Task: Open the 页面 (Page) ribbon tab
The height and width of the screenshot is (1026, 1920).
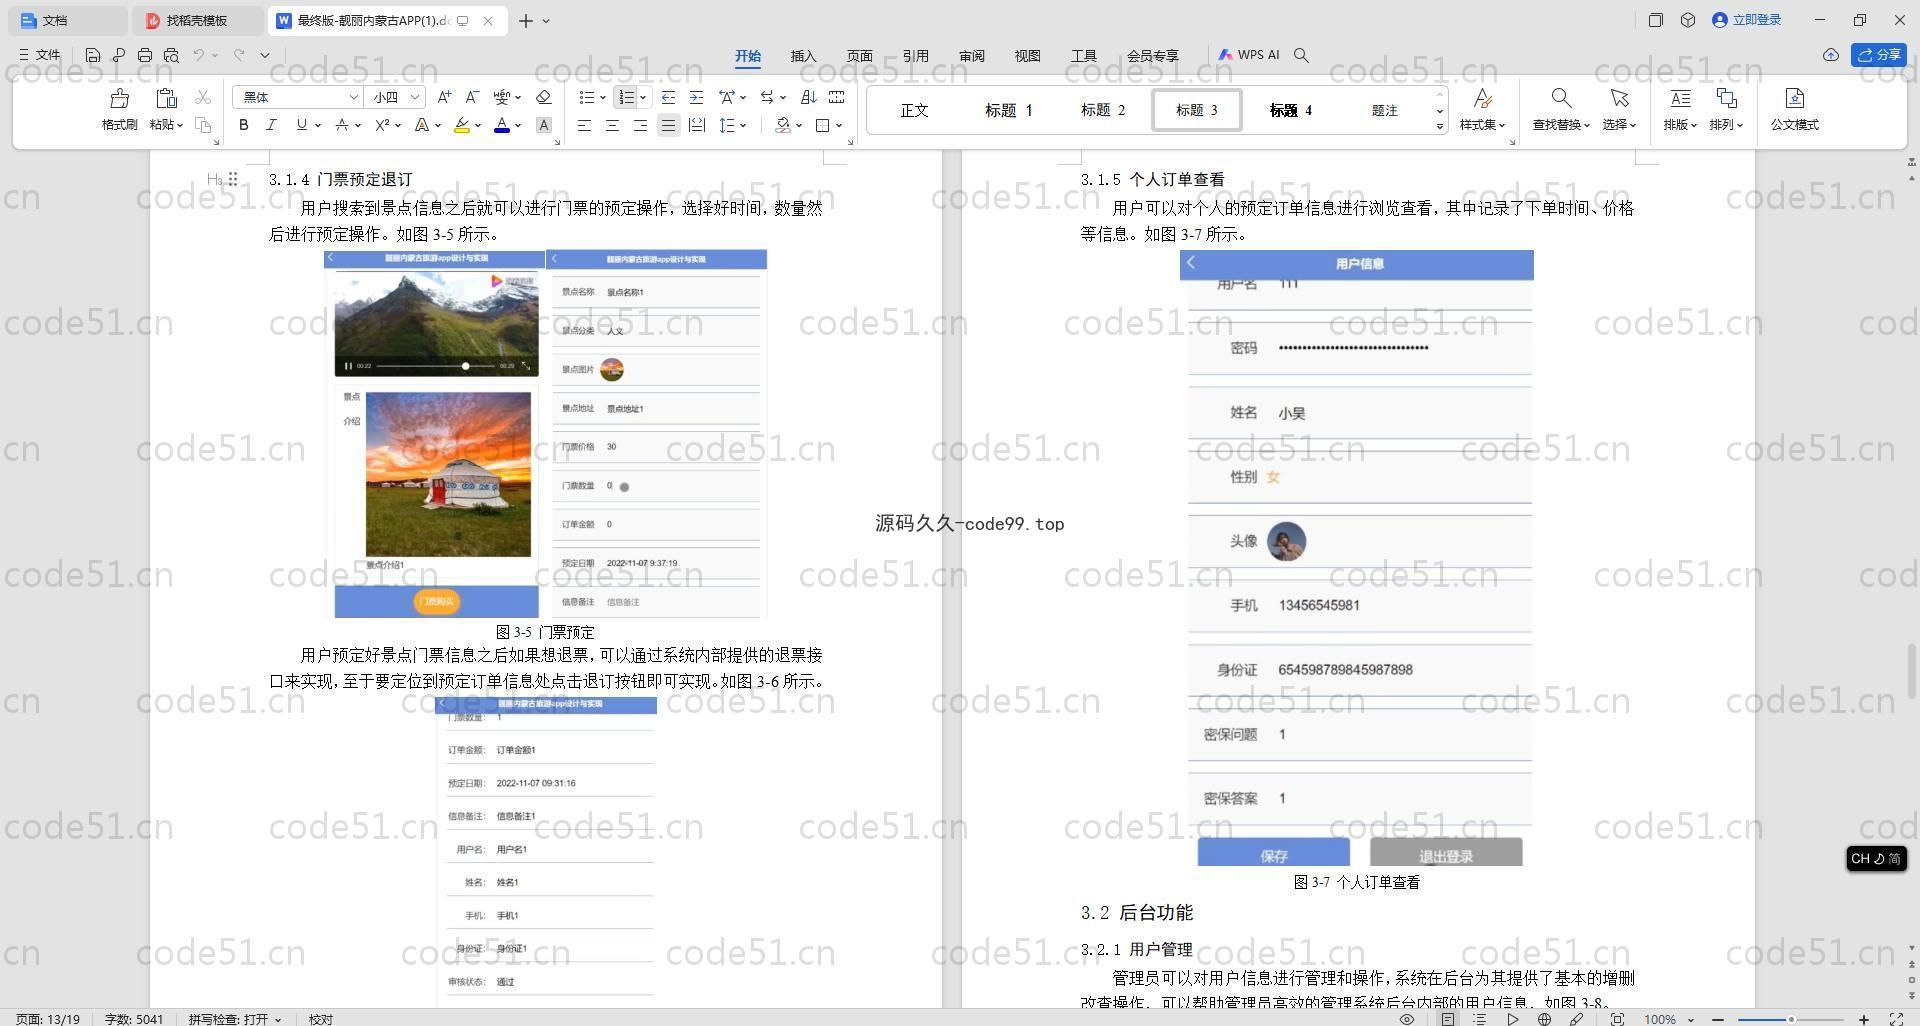Action: (x=859, y=56)
